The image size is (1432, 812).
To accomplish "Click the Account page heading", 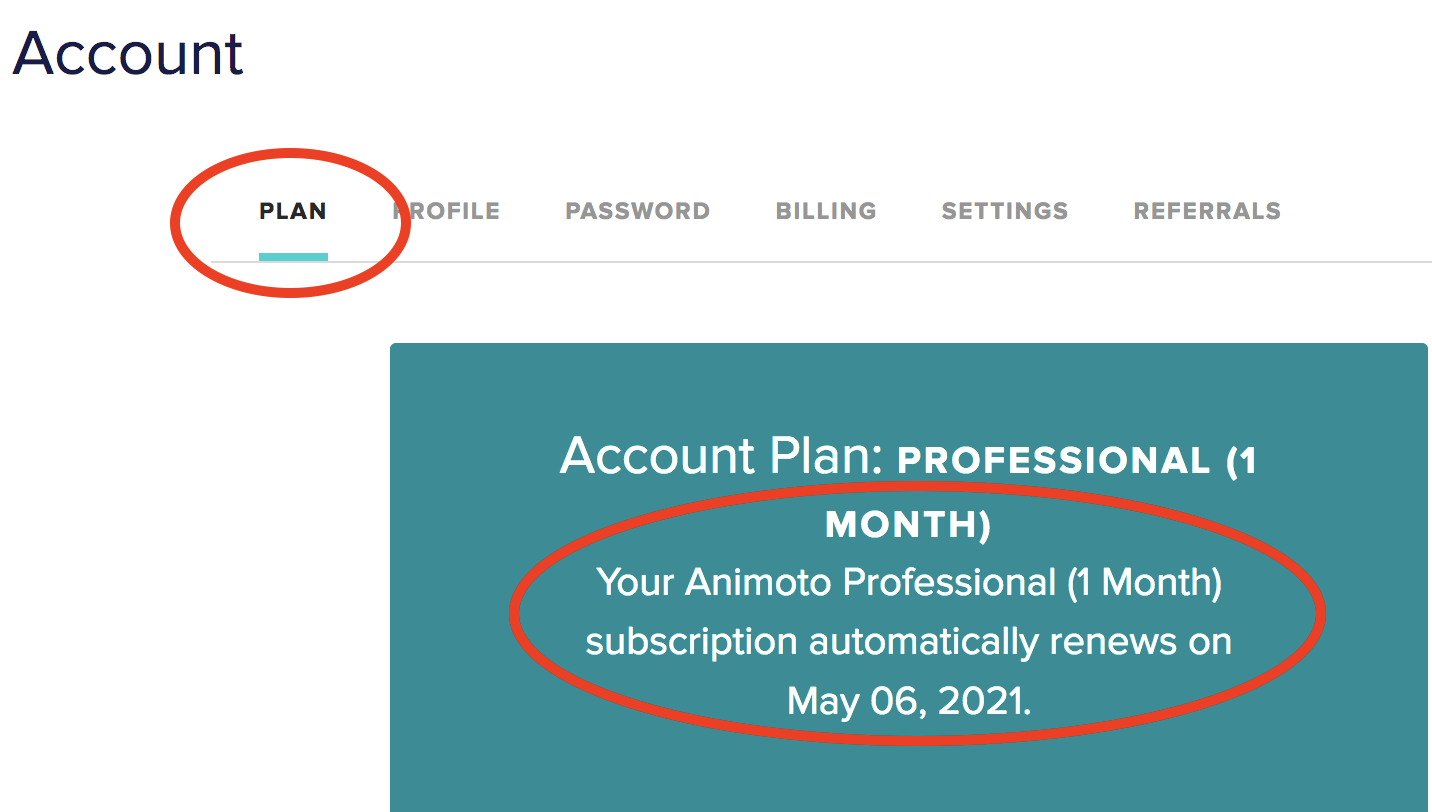I will pyautogui.click(x=128, y=52).
